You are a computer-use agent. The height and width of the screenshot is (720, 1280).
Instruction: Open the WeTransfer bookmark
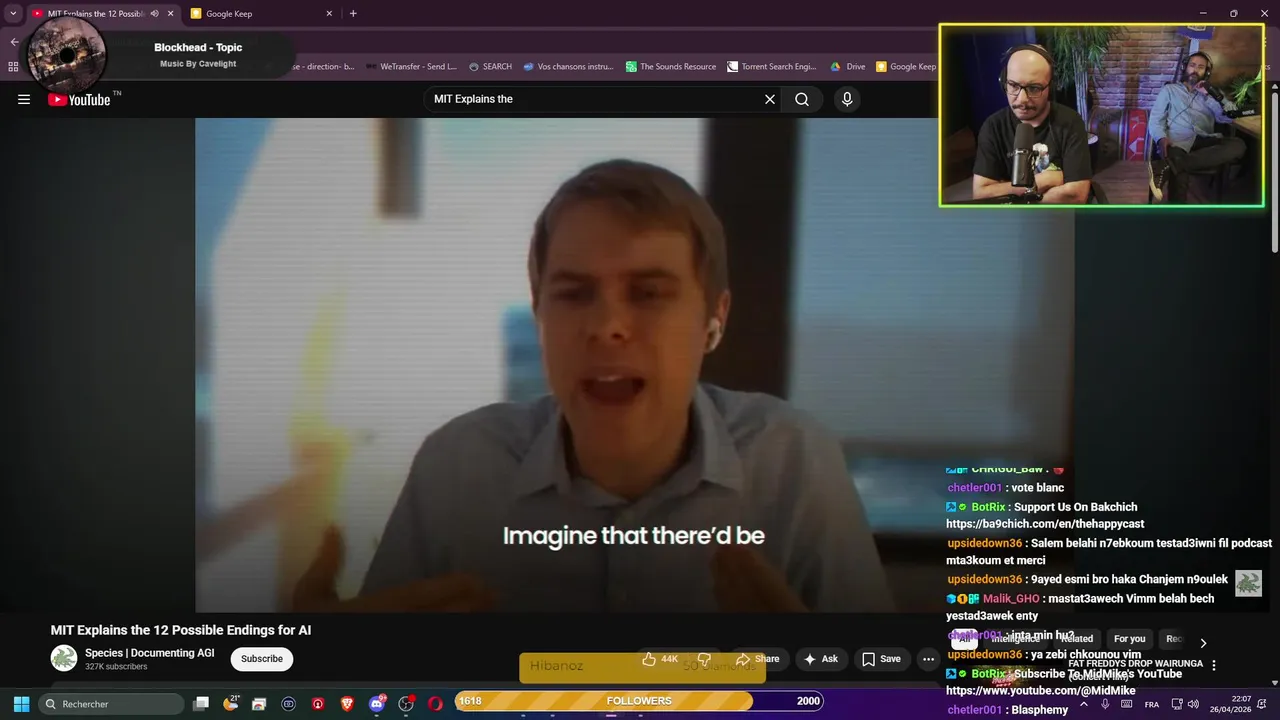pos(411,67)
